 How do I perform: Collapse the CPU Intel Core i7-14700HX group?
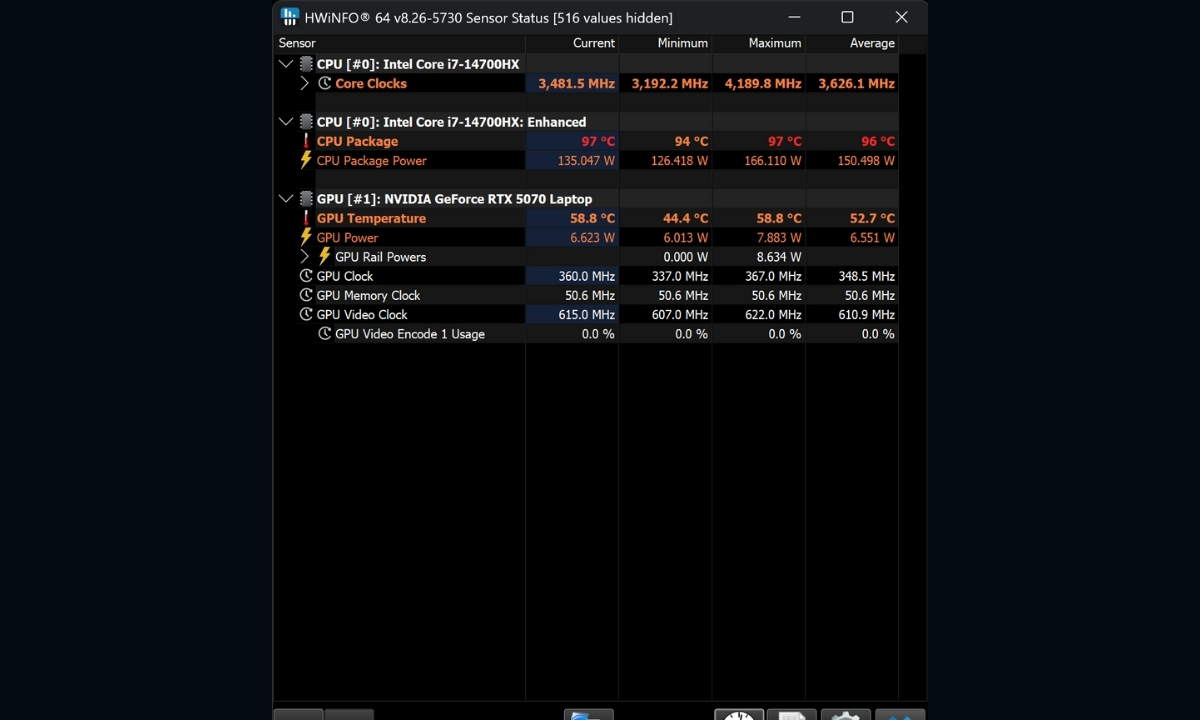(x=286, y=64)
